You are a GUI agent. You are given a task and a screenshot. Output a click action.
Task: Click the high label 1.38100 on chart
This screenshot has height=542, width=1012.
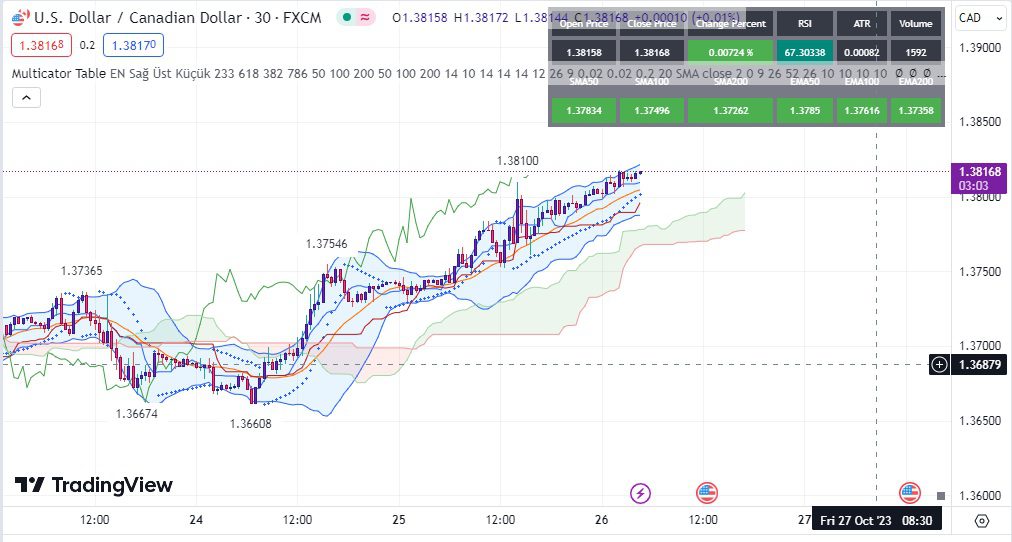[518, 161]
